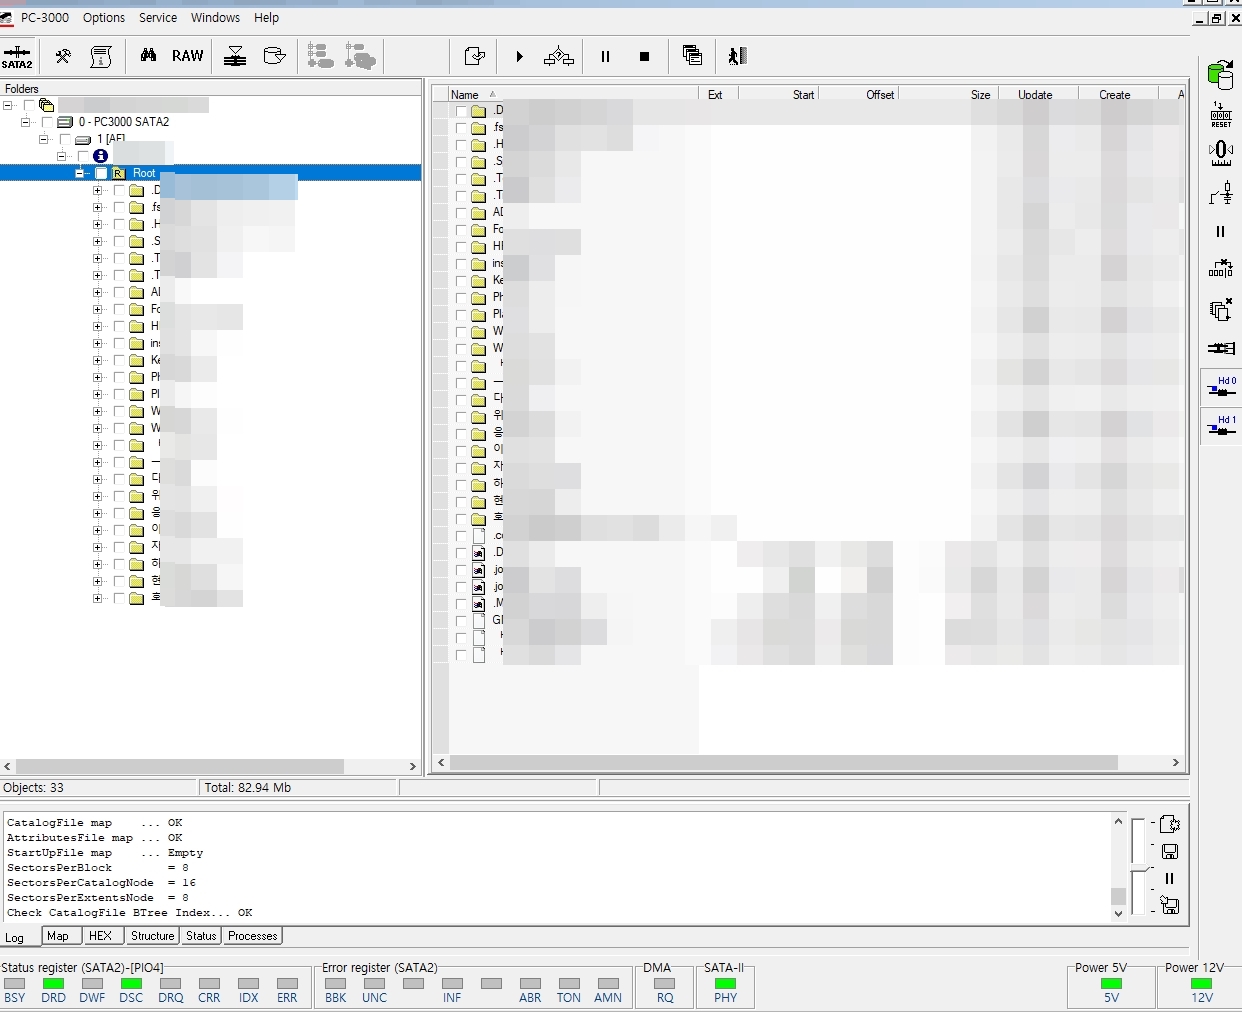Open the SATA2 port selector icon

click(17, 56)
